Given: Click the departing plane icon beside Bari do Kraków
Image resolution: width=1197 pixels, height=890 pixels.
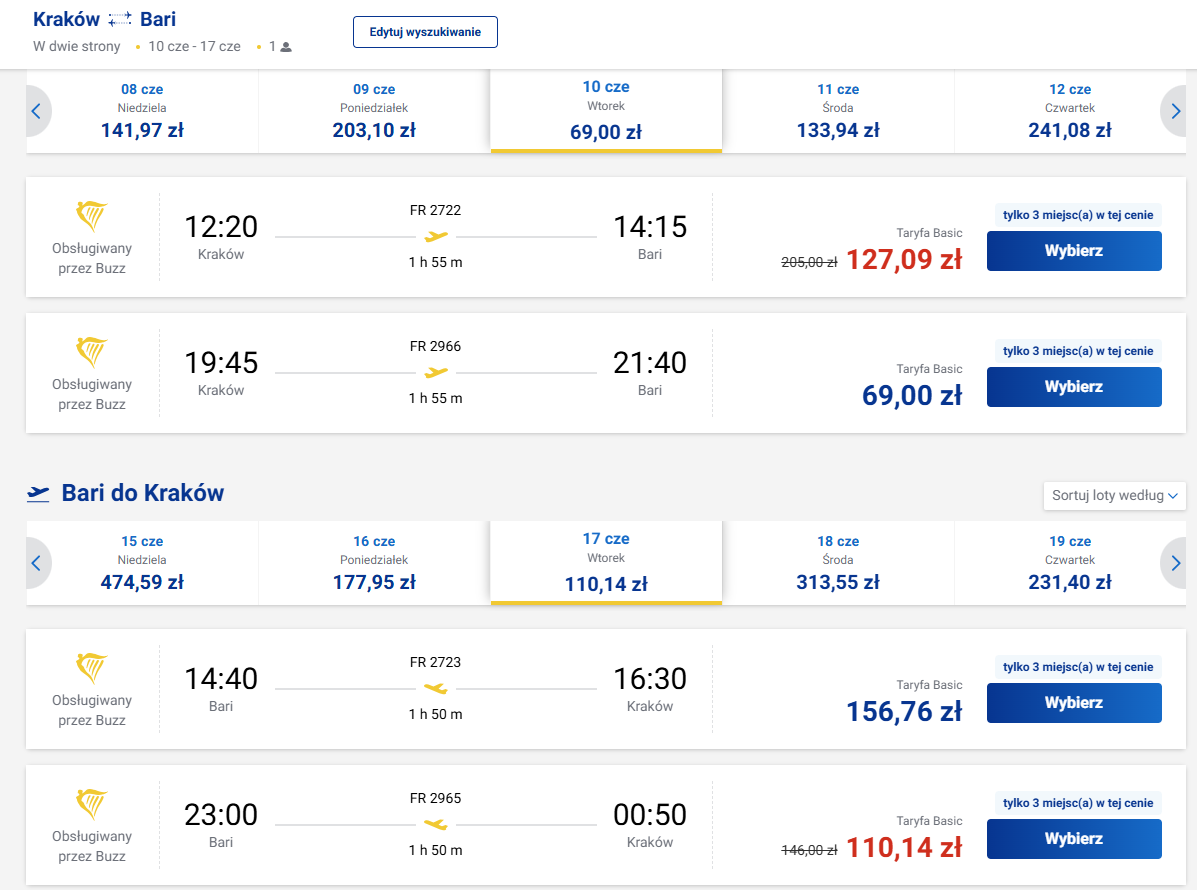Looking at the screenshot, I should [x=39, y=493].
